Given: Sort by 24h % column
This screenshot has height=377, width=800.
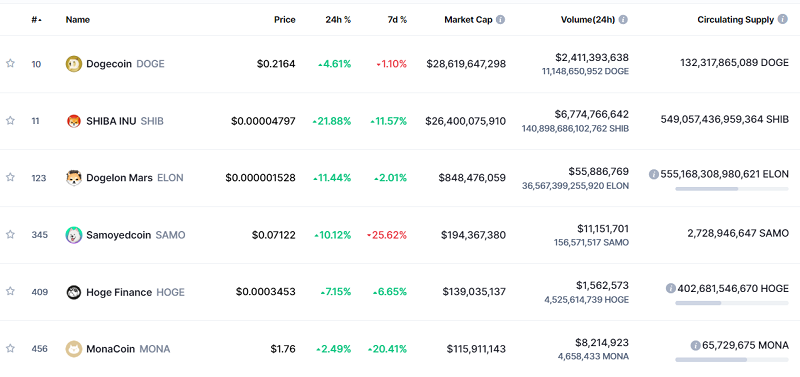Looking at the screenshot, I should coord(338,20).
